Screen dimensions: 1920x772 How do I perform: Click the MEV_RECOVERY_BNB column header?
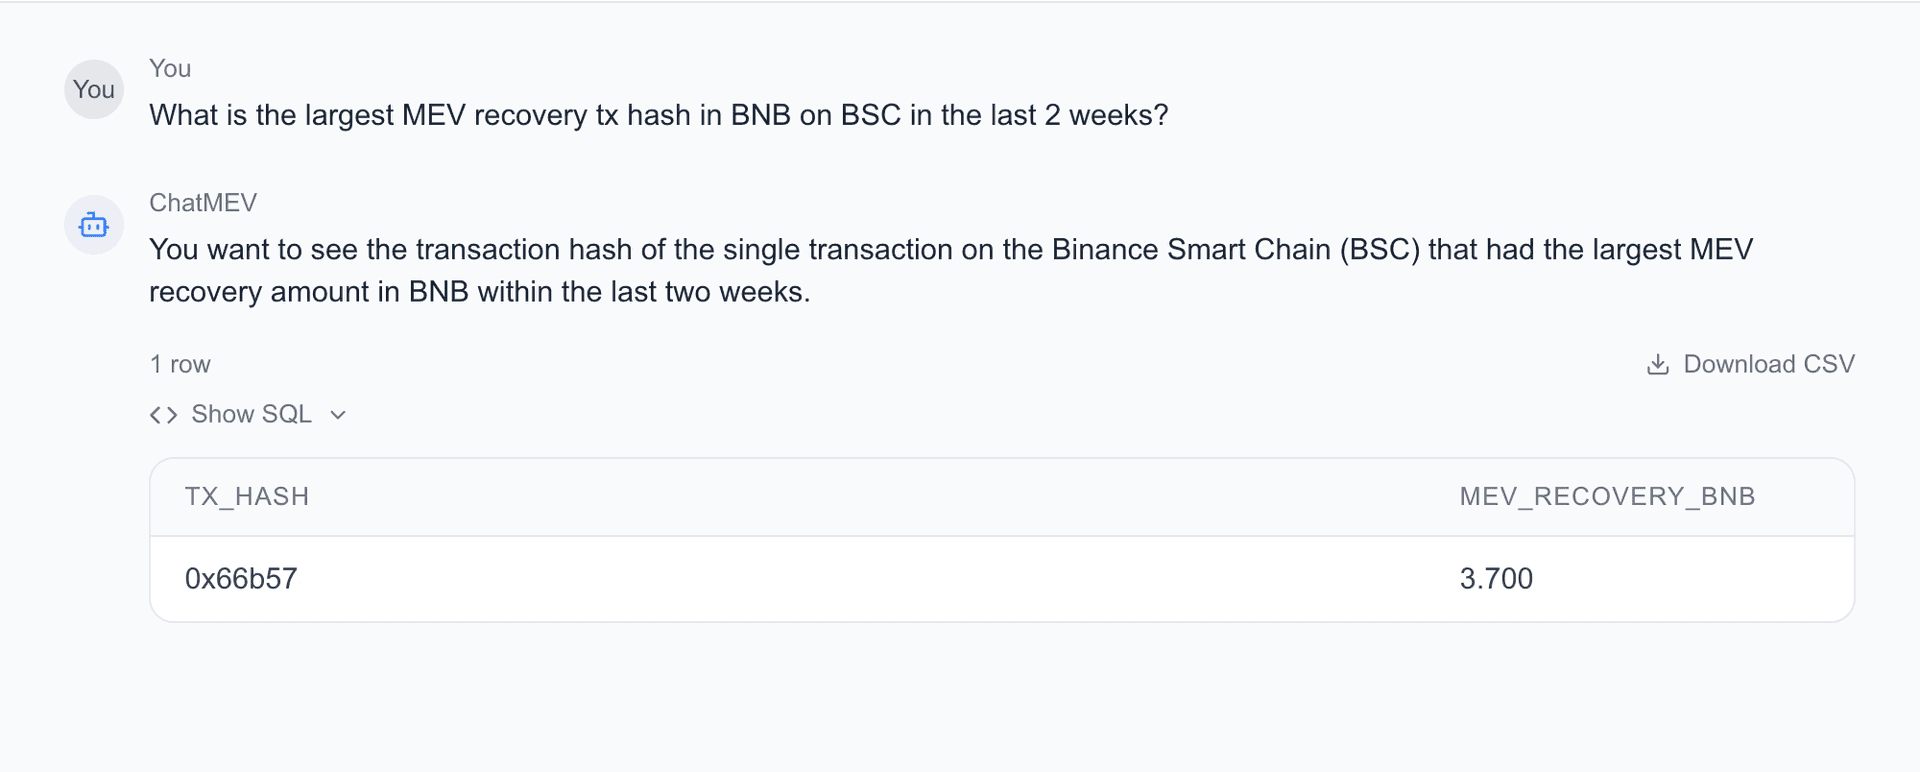(1607, 497)
